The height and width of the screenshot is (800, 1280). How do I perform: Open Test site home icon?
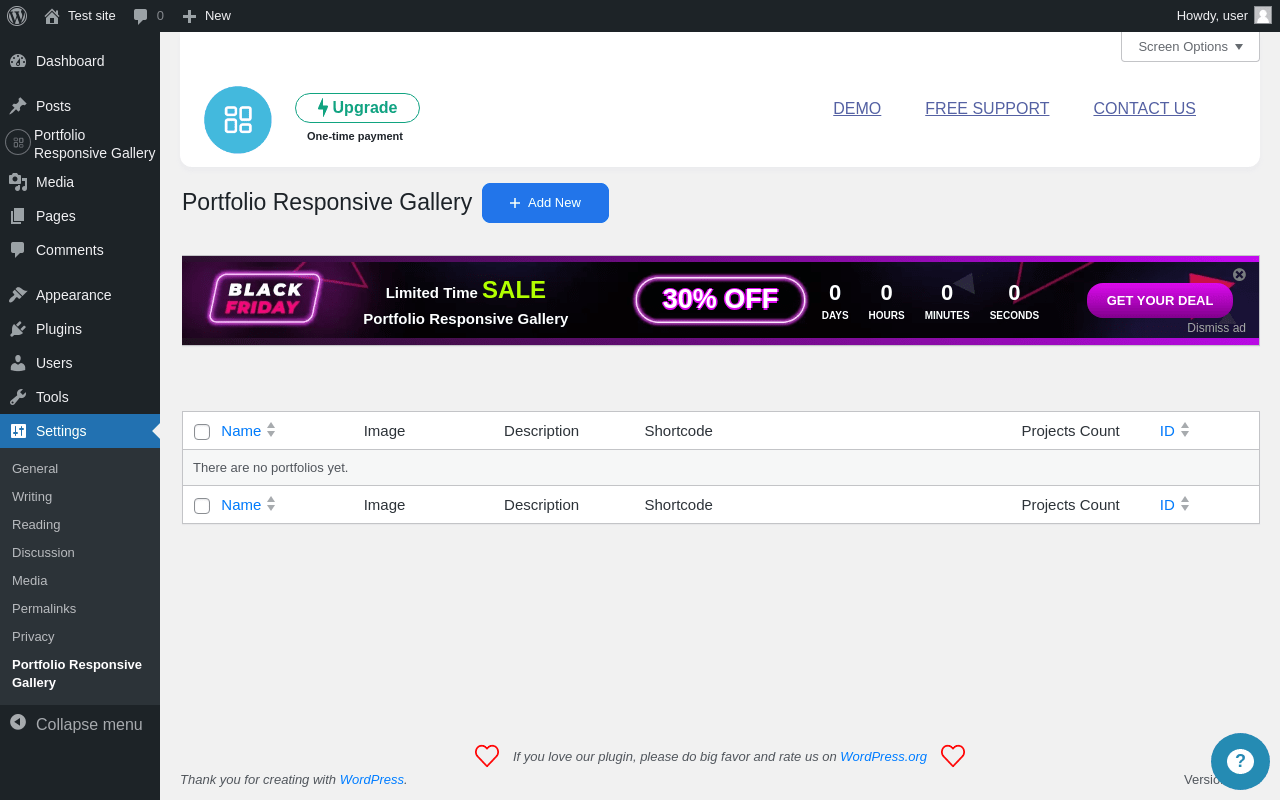tap(52, 16)
